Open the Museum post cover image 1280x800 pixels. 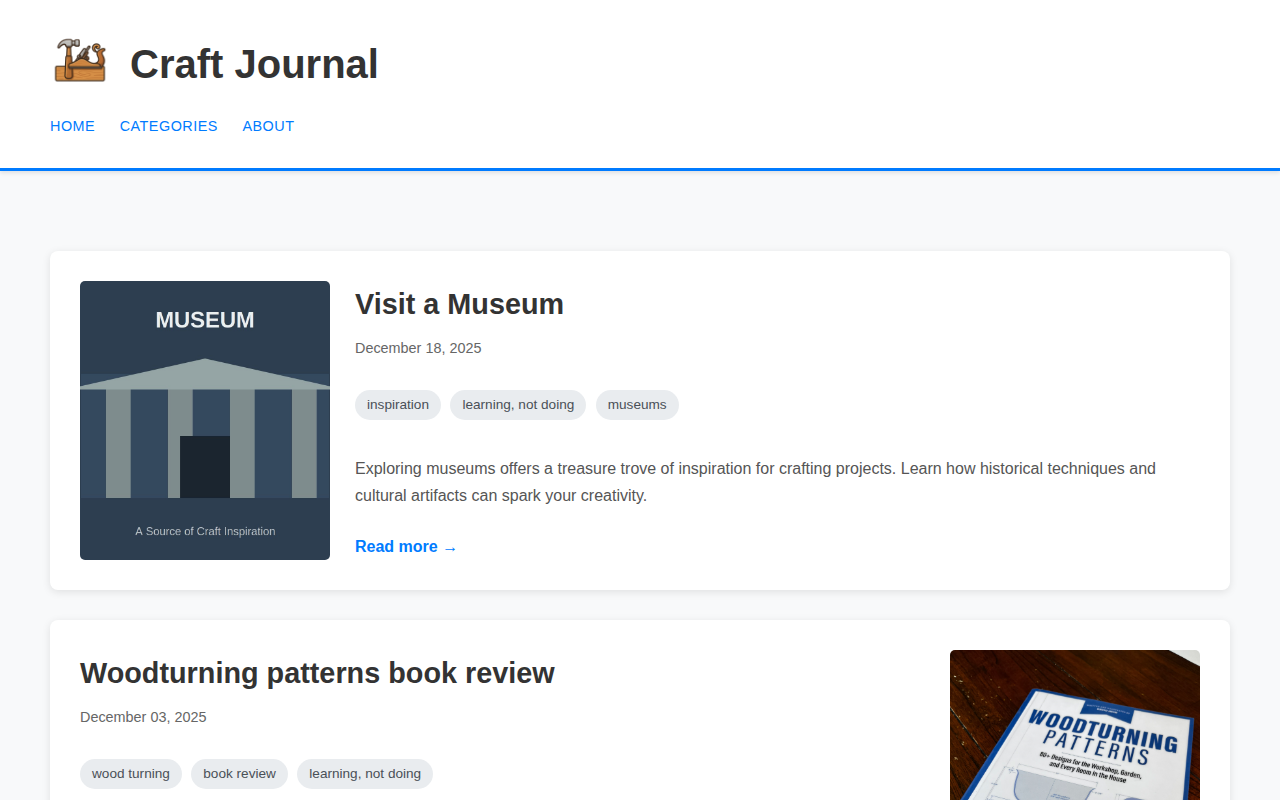point(205,420)
